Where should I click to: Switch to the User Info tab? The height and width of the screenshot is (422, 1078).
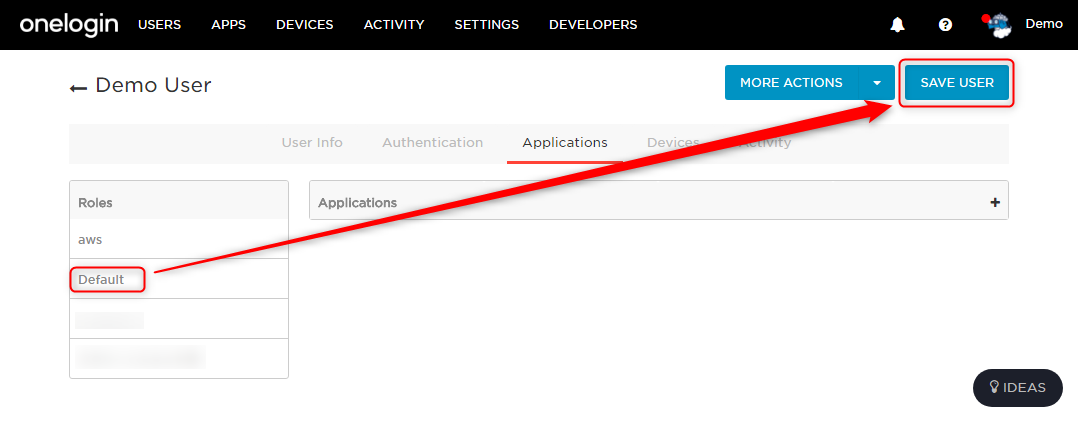pyautogui.click(x=312, y=143)
